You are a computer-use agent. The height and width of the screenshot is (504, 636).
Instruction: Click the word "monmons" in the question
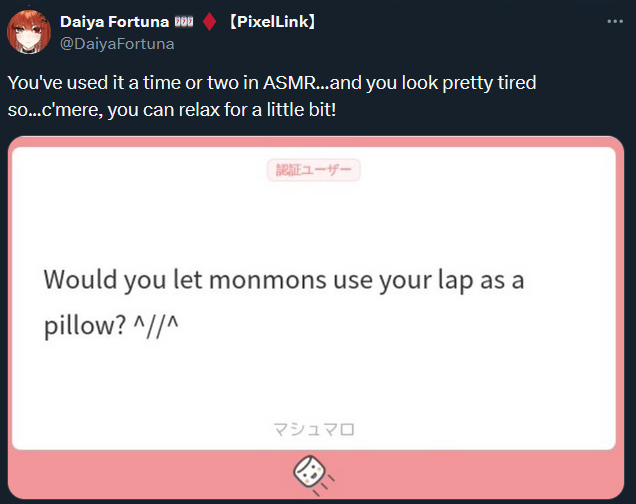268,281
